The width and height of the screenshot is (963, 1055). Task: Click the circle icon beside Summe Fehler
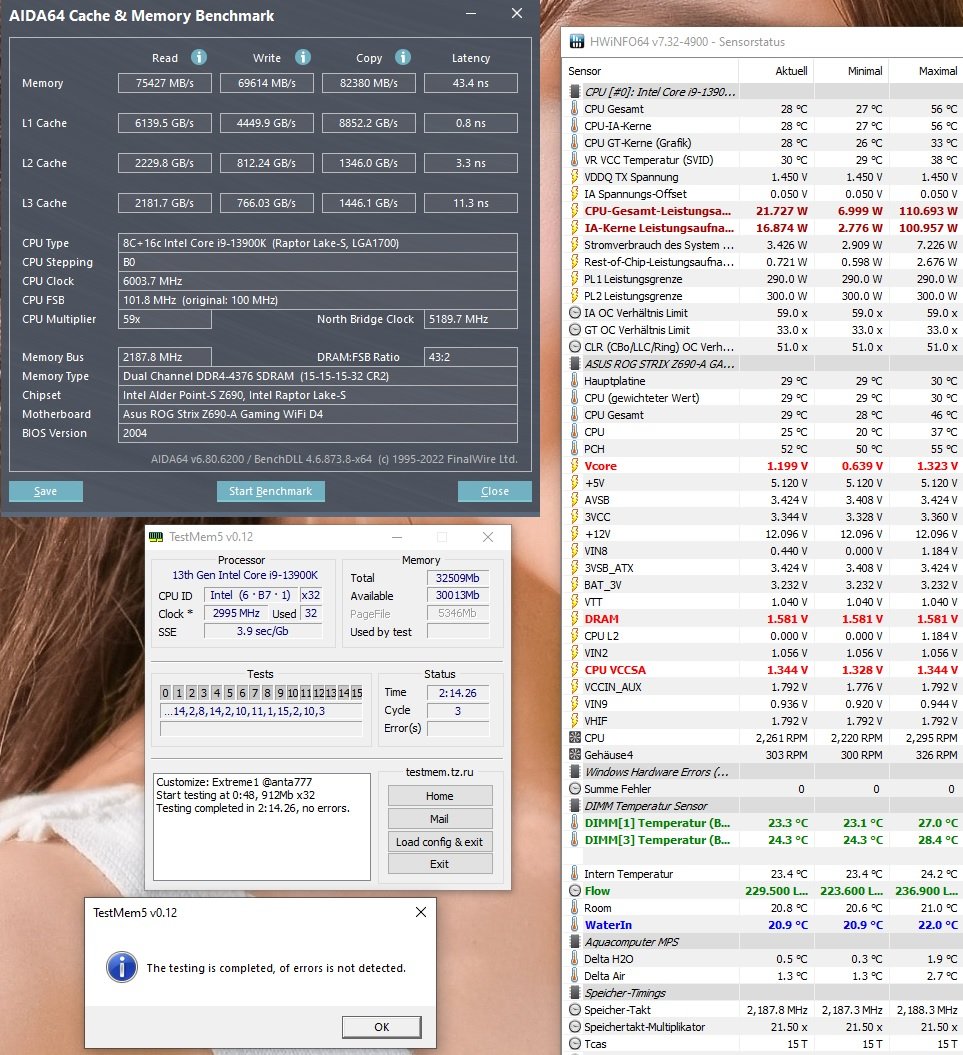tap(575, 789)
